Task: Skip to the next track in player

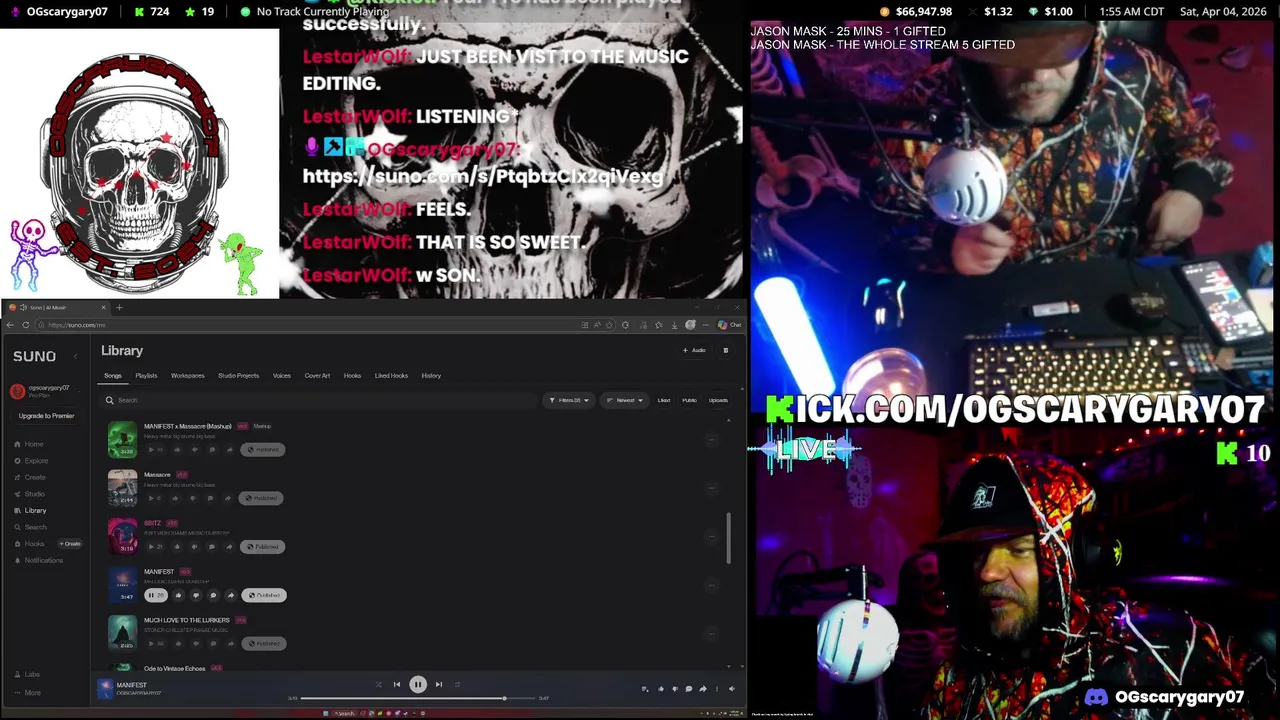Action: [439, 684]
